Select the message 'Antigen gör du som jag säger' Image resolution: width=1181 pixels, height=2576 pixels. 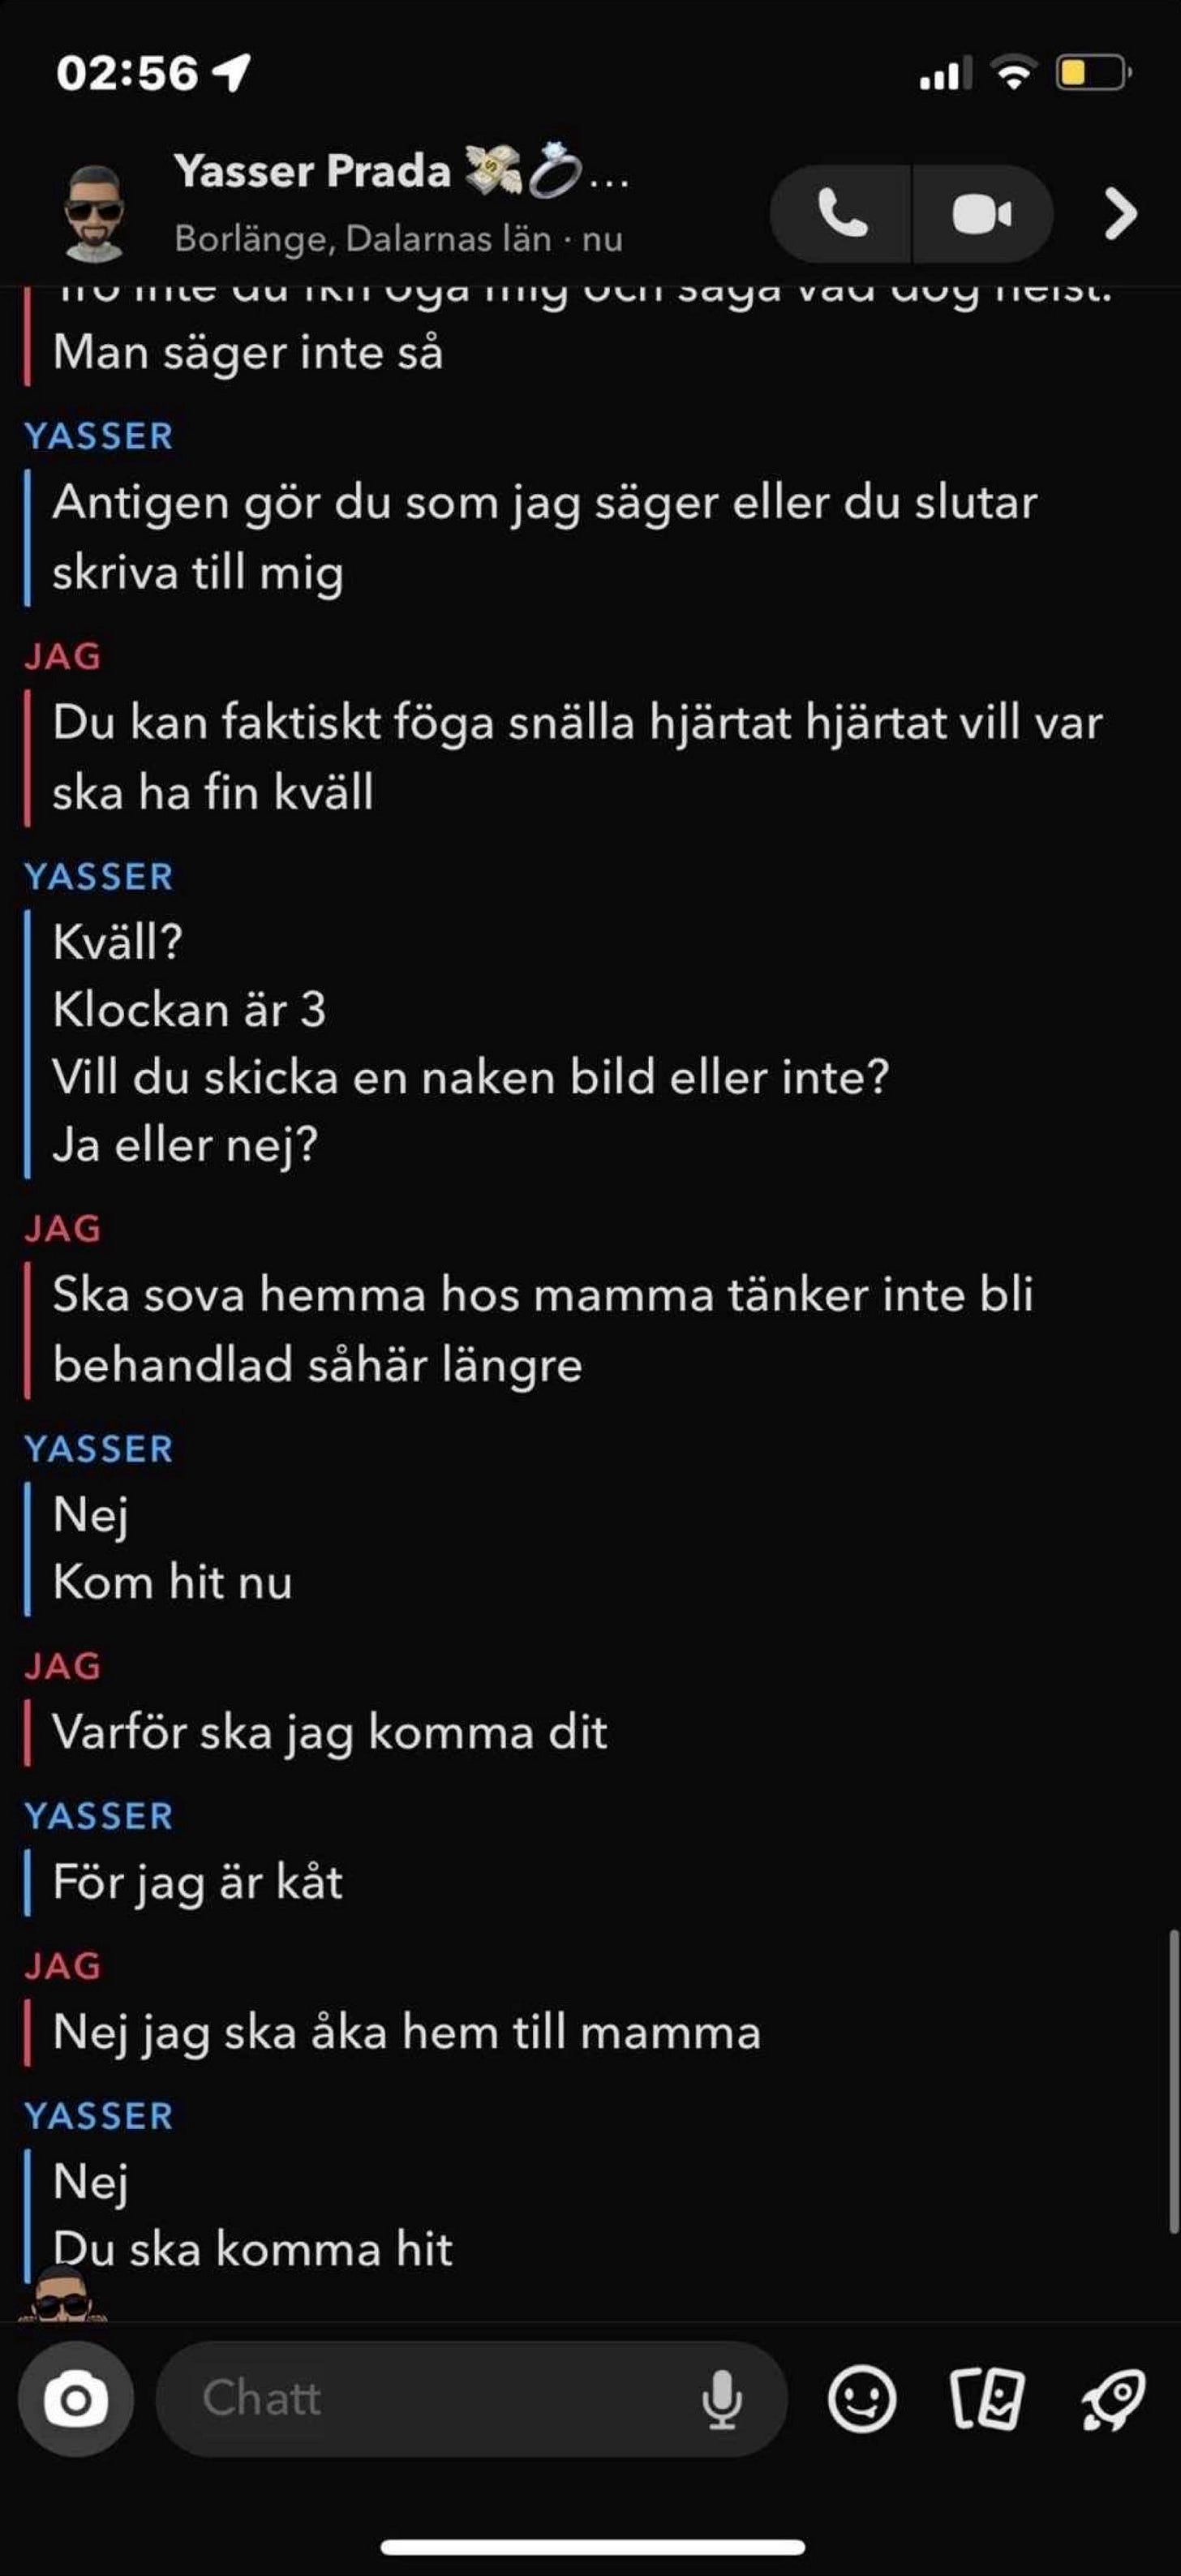tap(545, 537)
